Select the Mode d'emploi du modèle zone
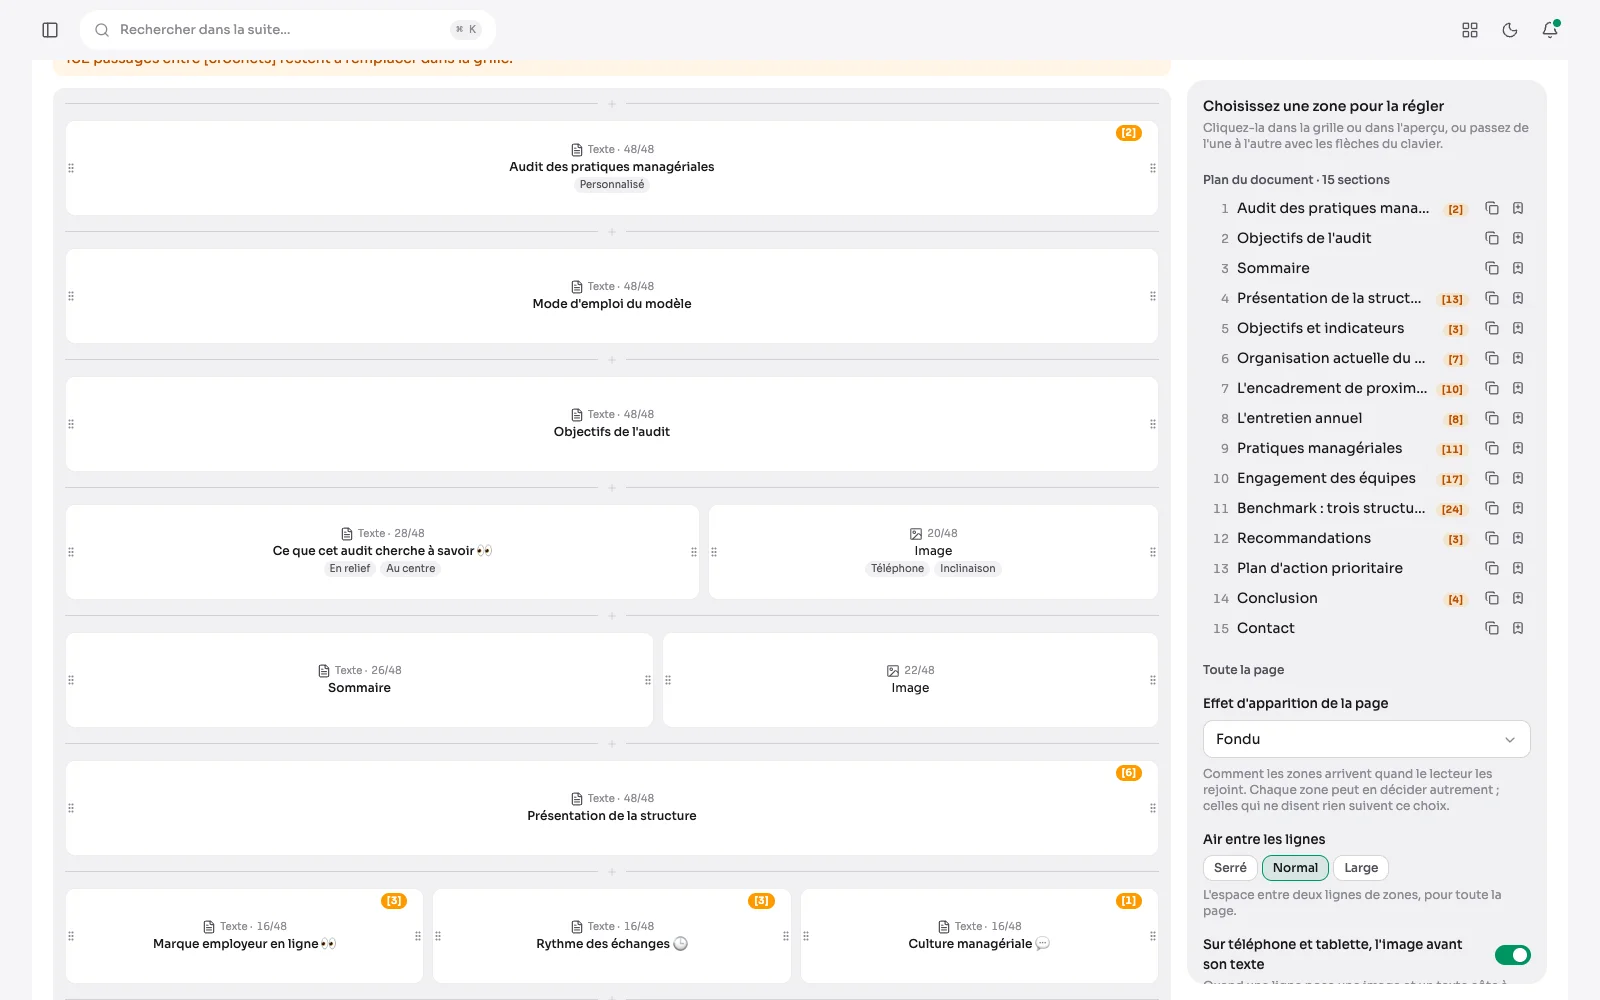 coord(612,296)
